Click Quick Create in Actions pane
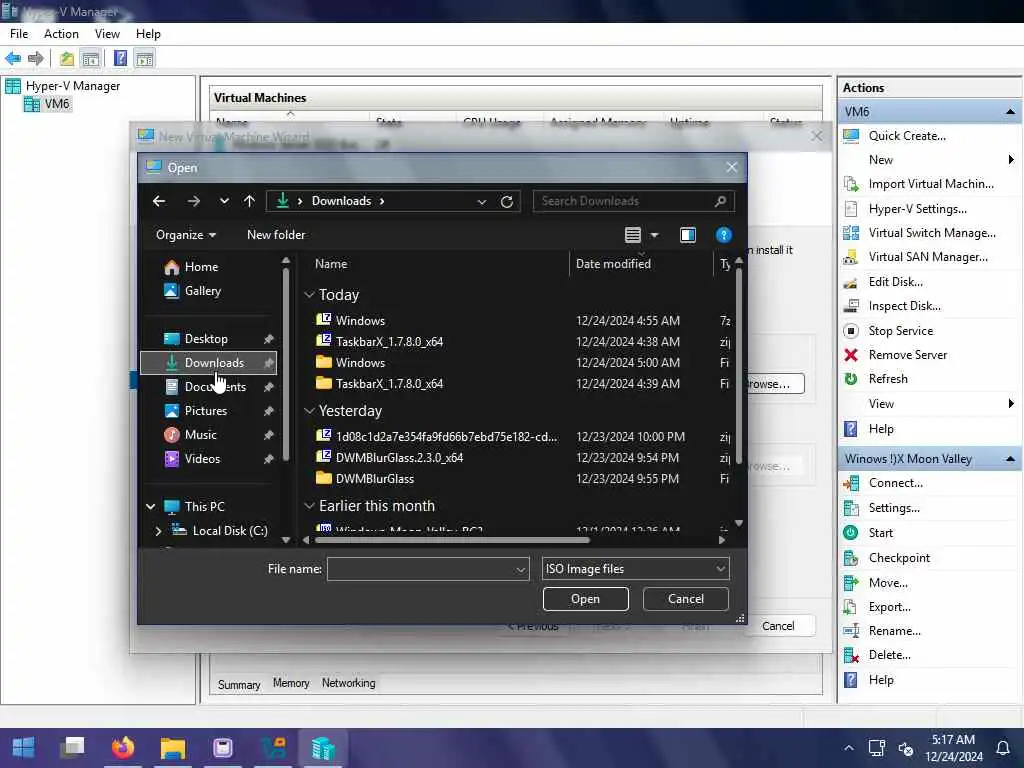 click(906, 136)
